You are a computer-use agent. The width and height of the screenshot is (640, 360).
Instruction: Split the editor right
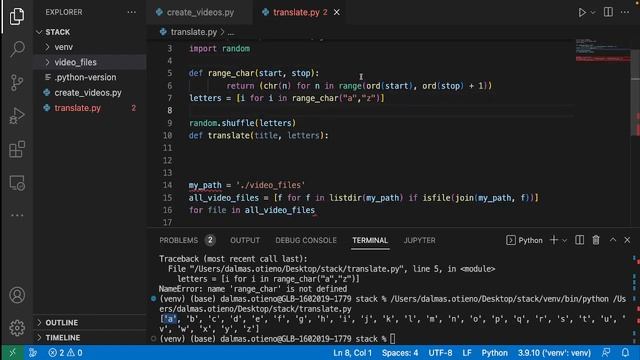point(608,12)
